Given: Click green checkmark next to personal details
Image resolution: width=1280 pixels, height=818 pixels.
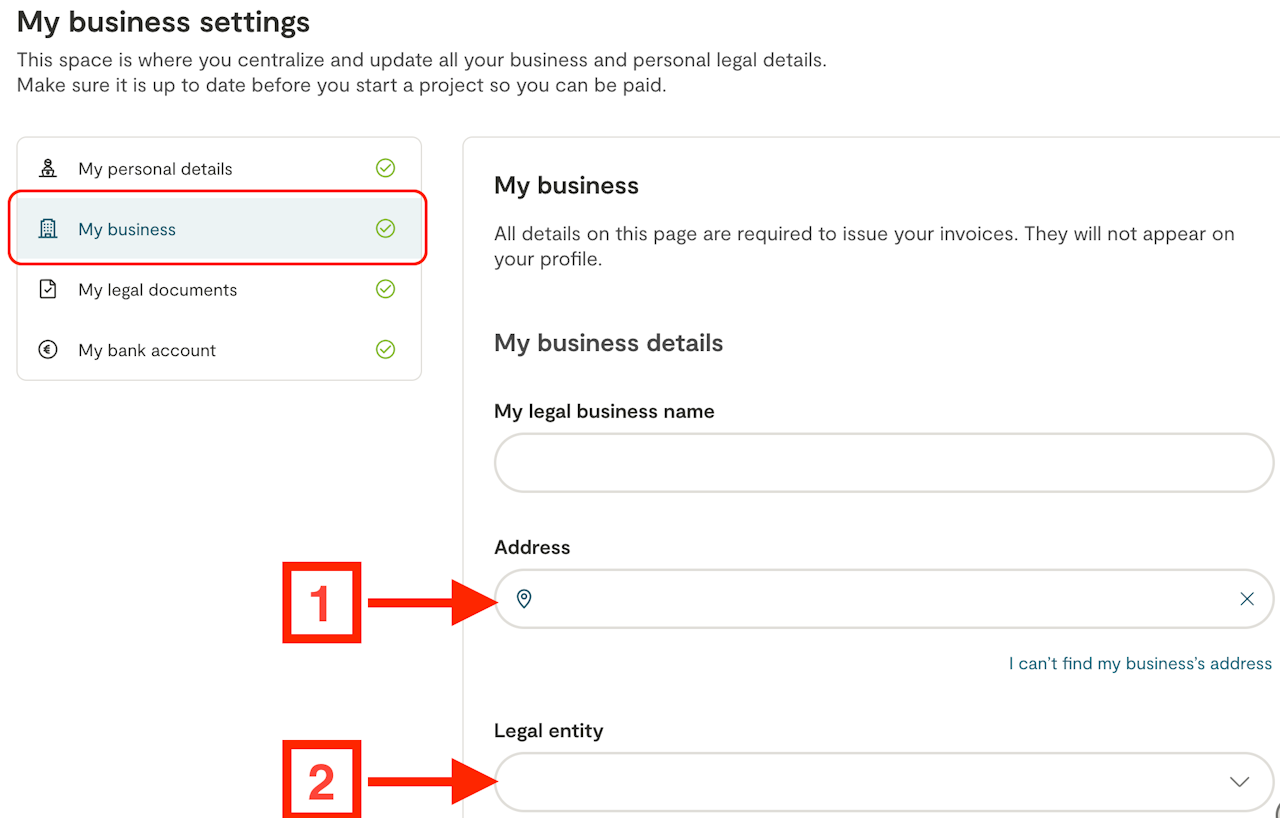Looking at the screenshot, I should pyautogui.click(x=385, y=168).
